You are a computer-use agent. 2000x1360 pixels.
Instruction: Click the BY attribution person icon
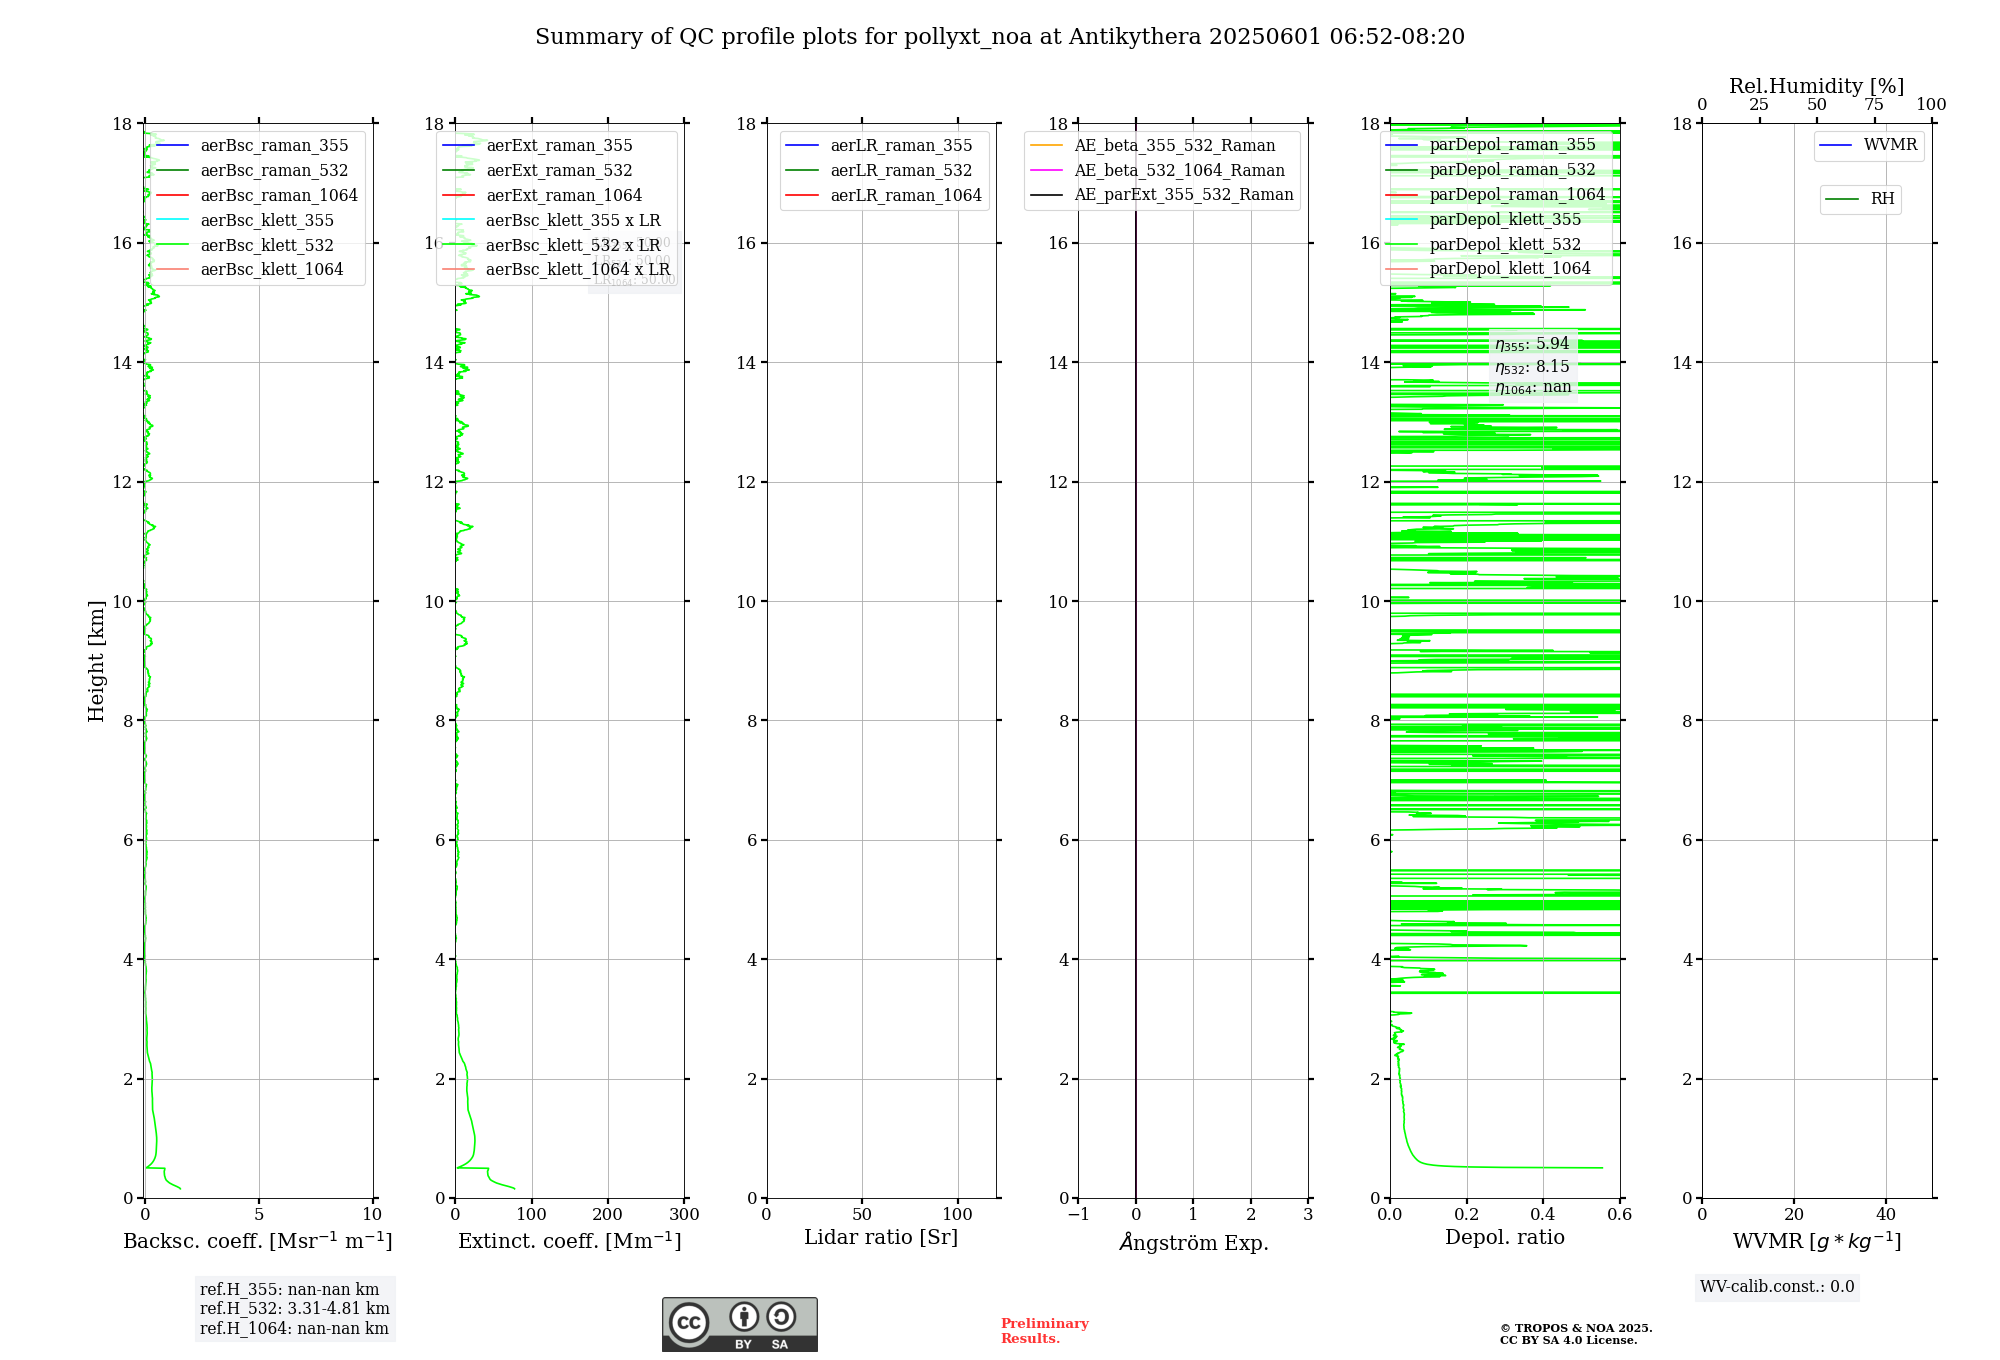click(x=743, y=1317)
